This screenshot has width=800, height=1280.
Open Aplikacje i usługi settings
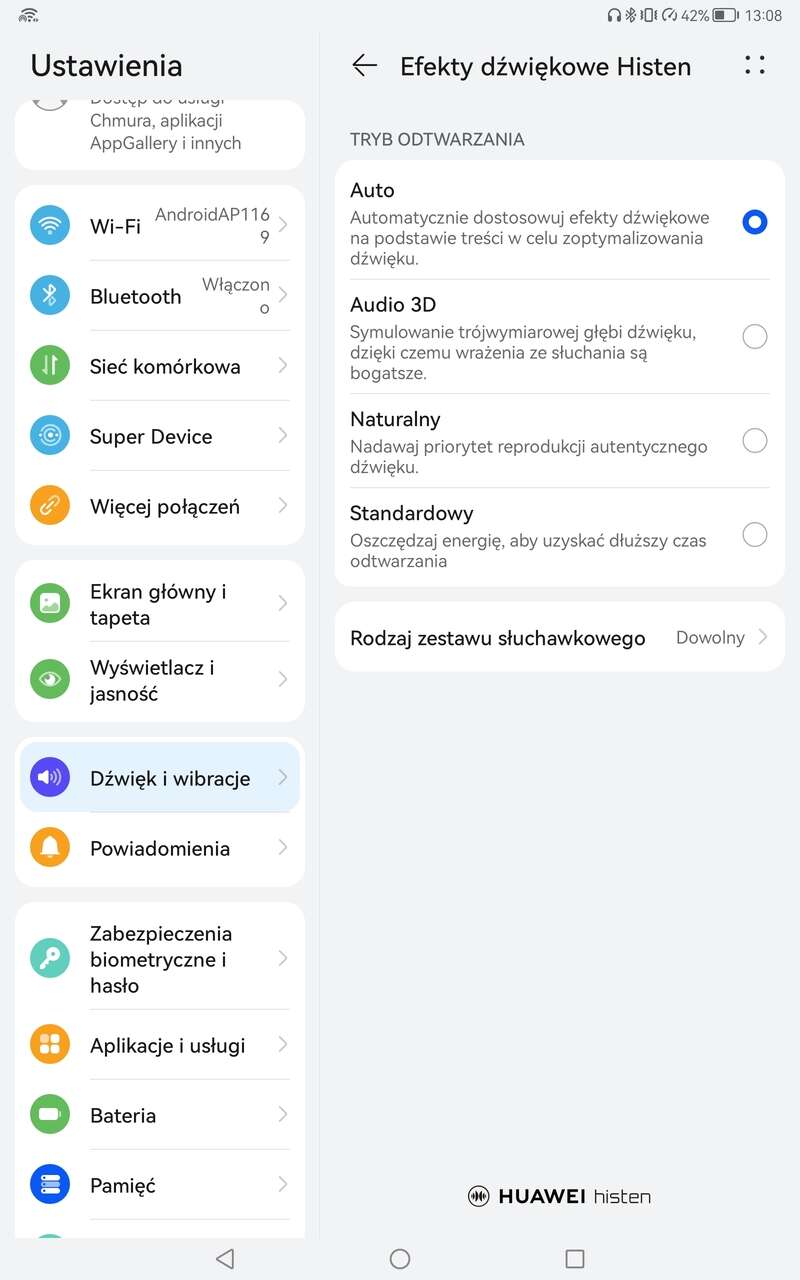click(160, 1045)
